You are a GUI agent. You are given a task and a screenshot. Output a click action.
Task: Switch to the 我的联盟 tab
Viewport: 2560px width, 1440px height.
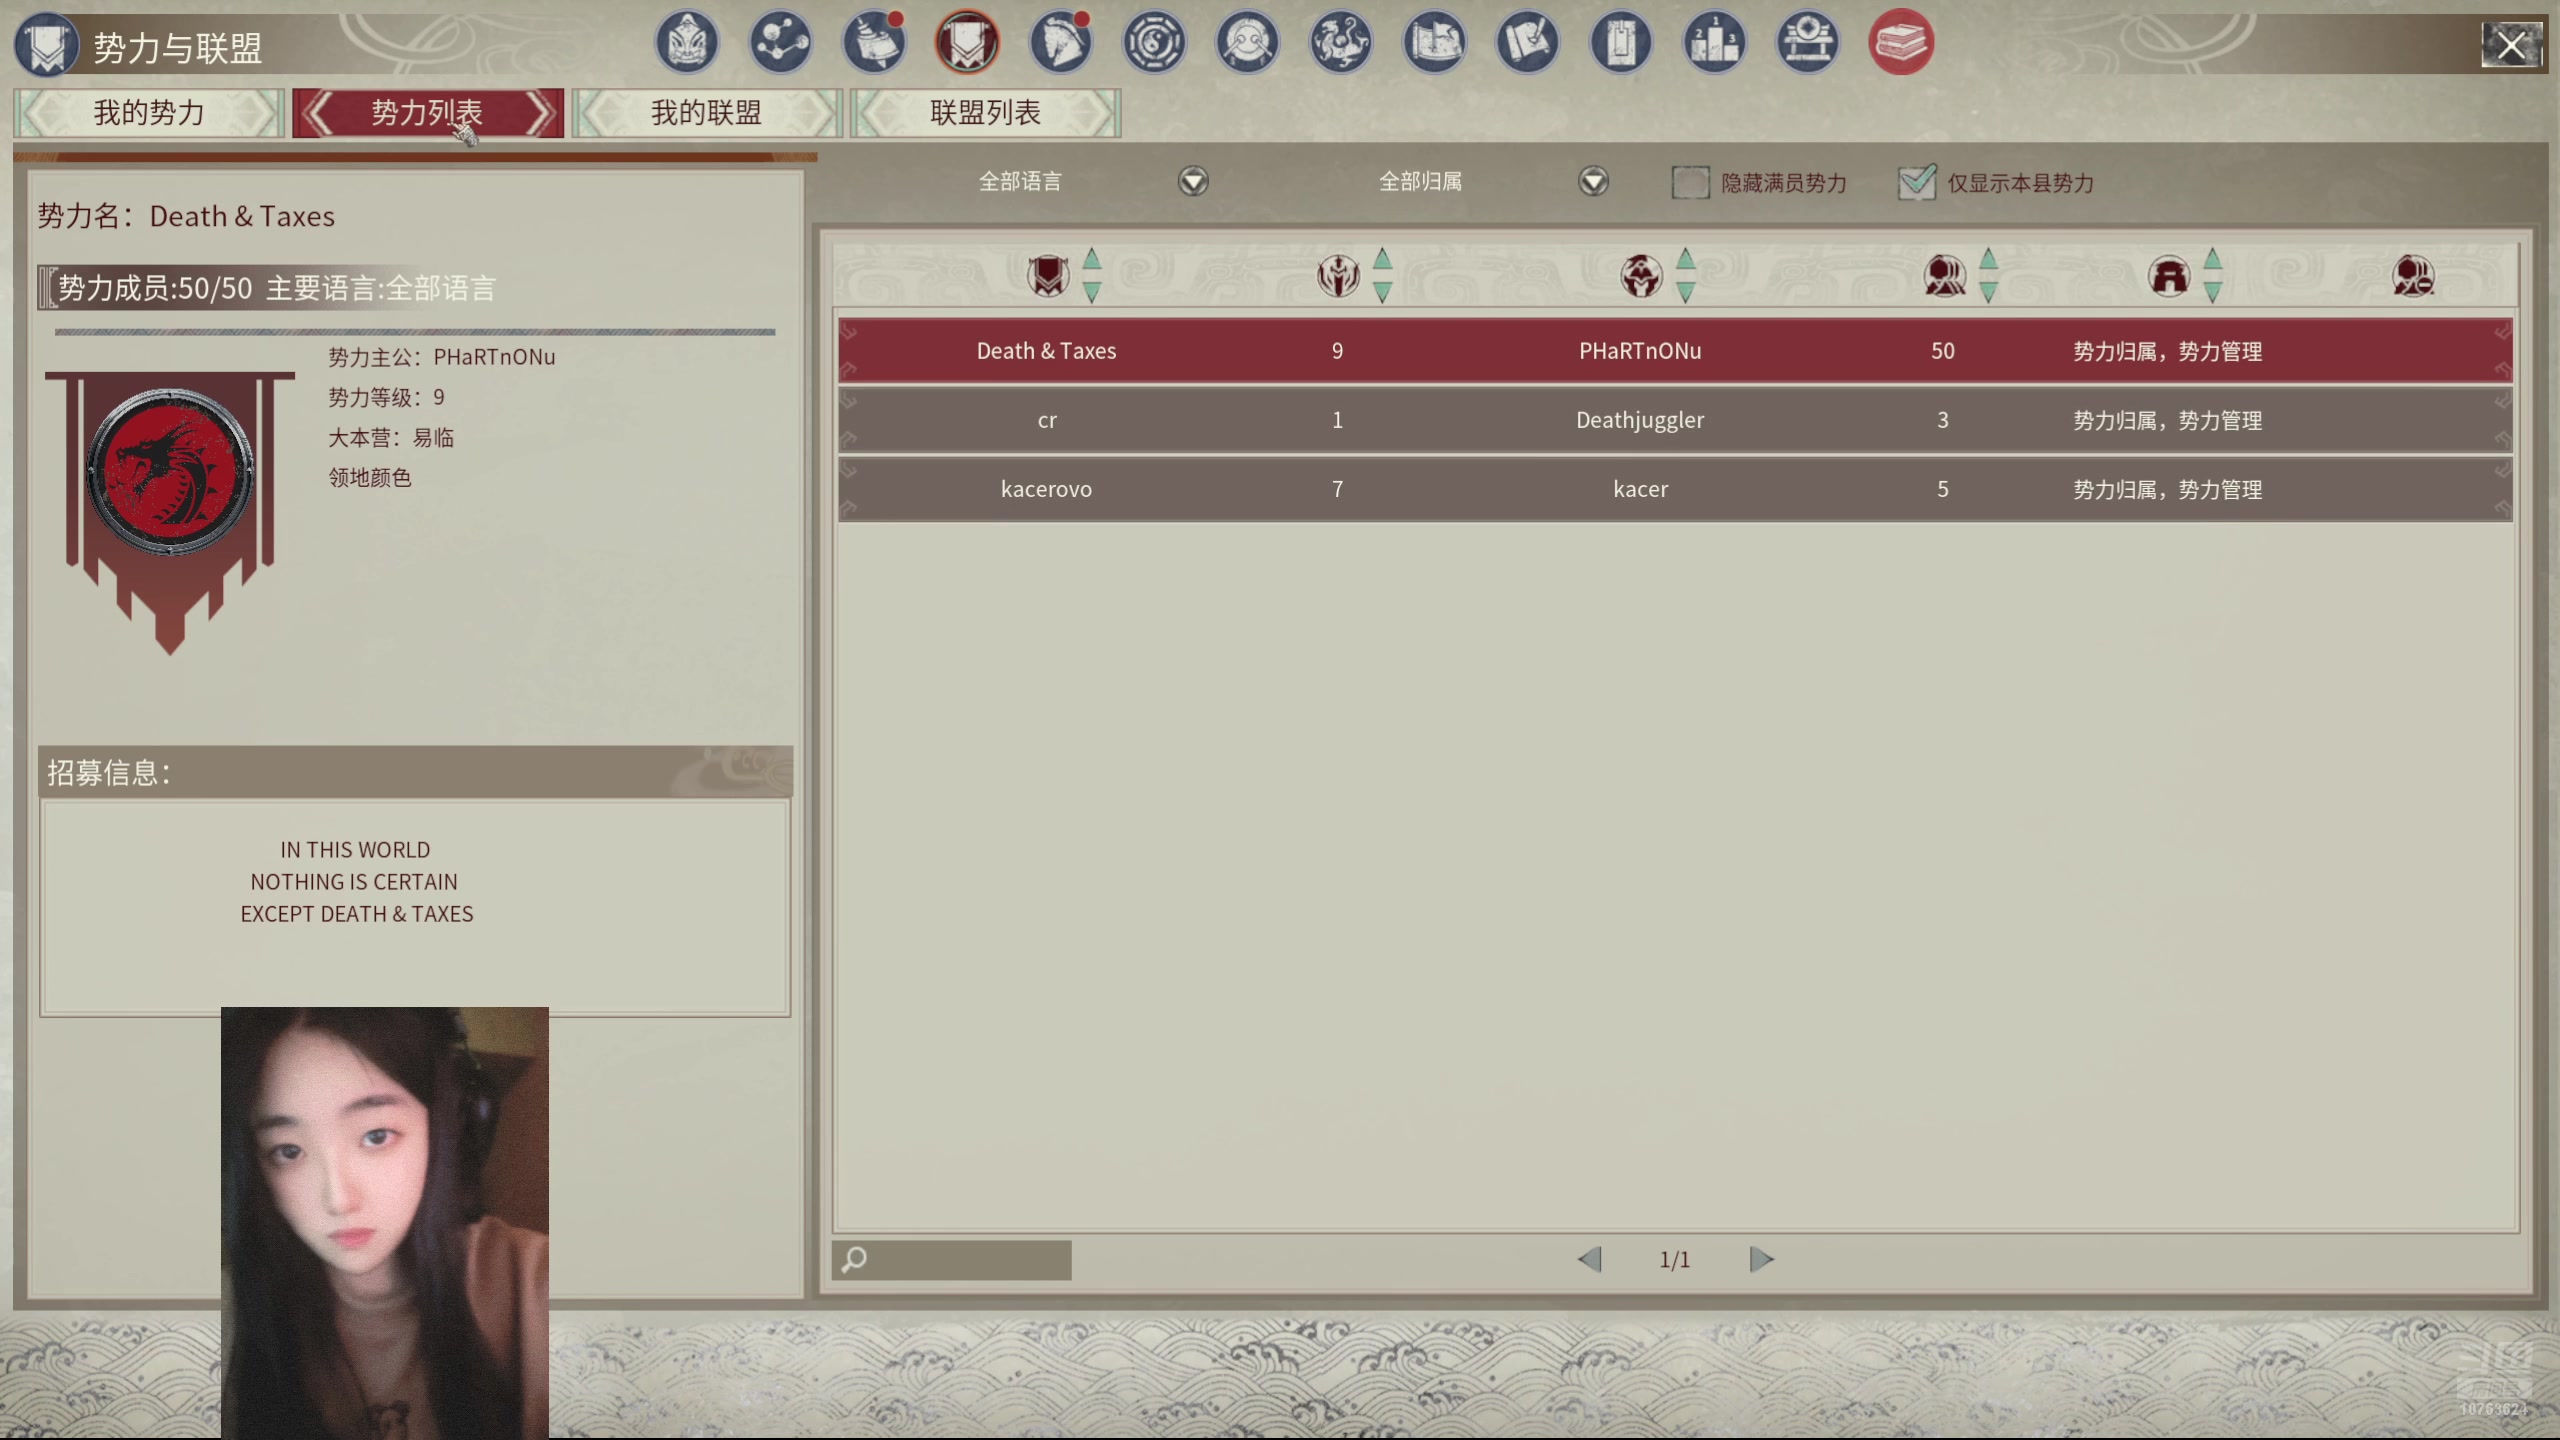point(706,113)
